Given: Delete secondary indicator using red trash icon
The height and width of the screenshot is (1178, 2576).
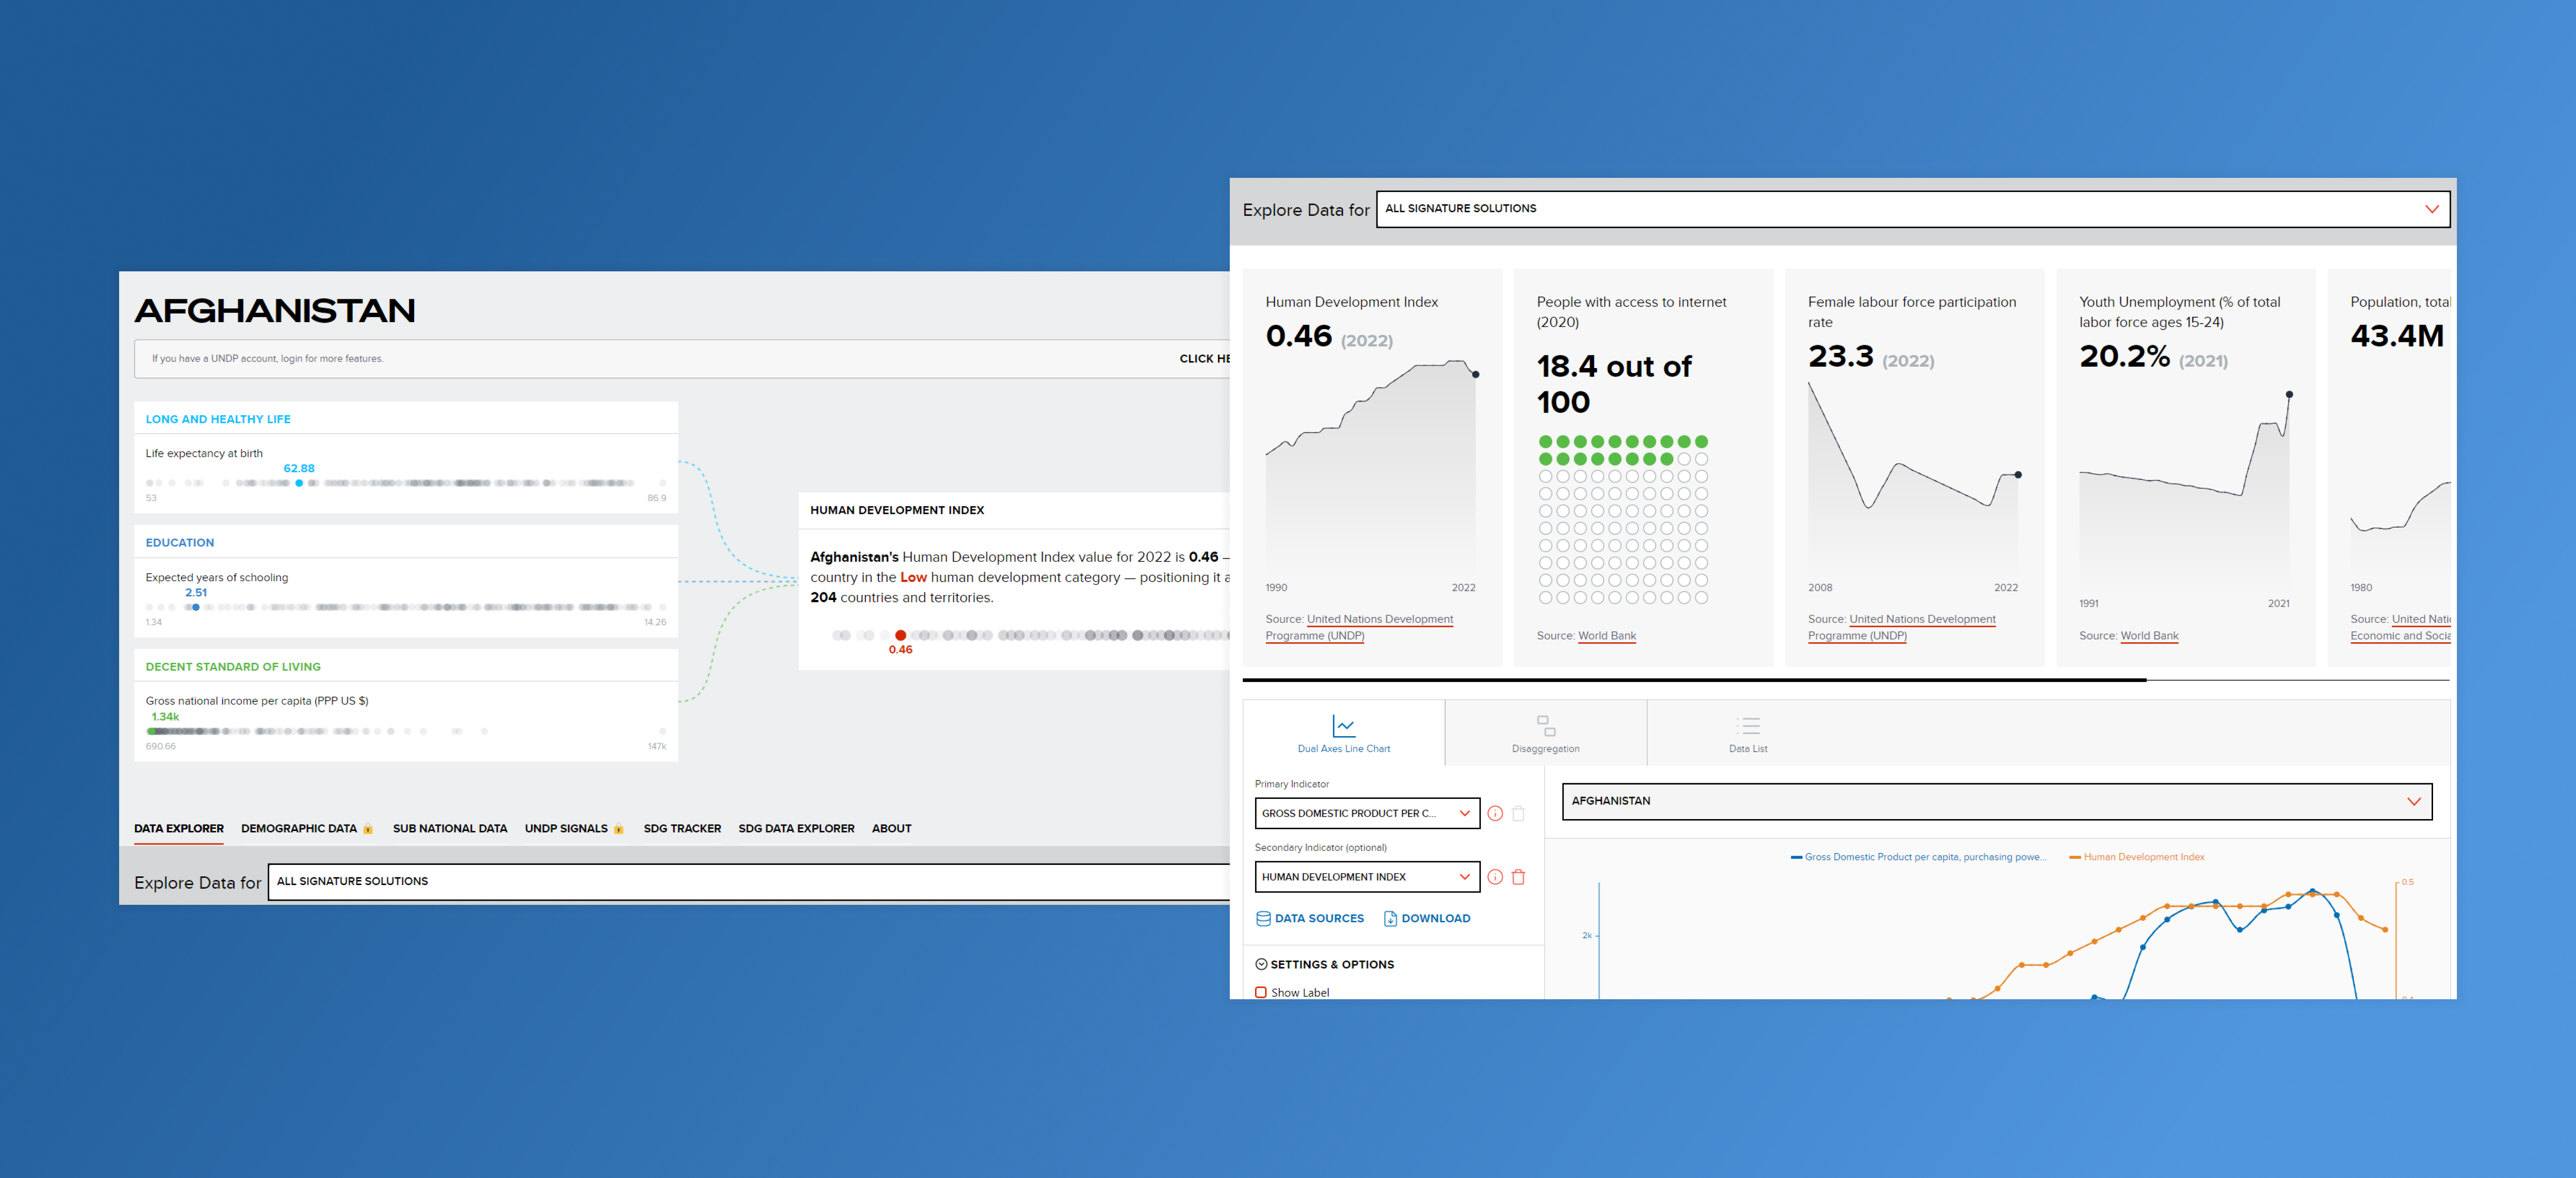Looking at the screenshot, I should [1518, 877].
